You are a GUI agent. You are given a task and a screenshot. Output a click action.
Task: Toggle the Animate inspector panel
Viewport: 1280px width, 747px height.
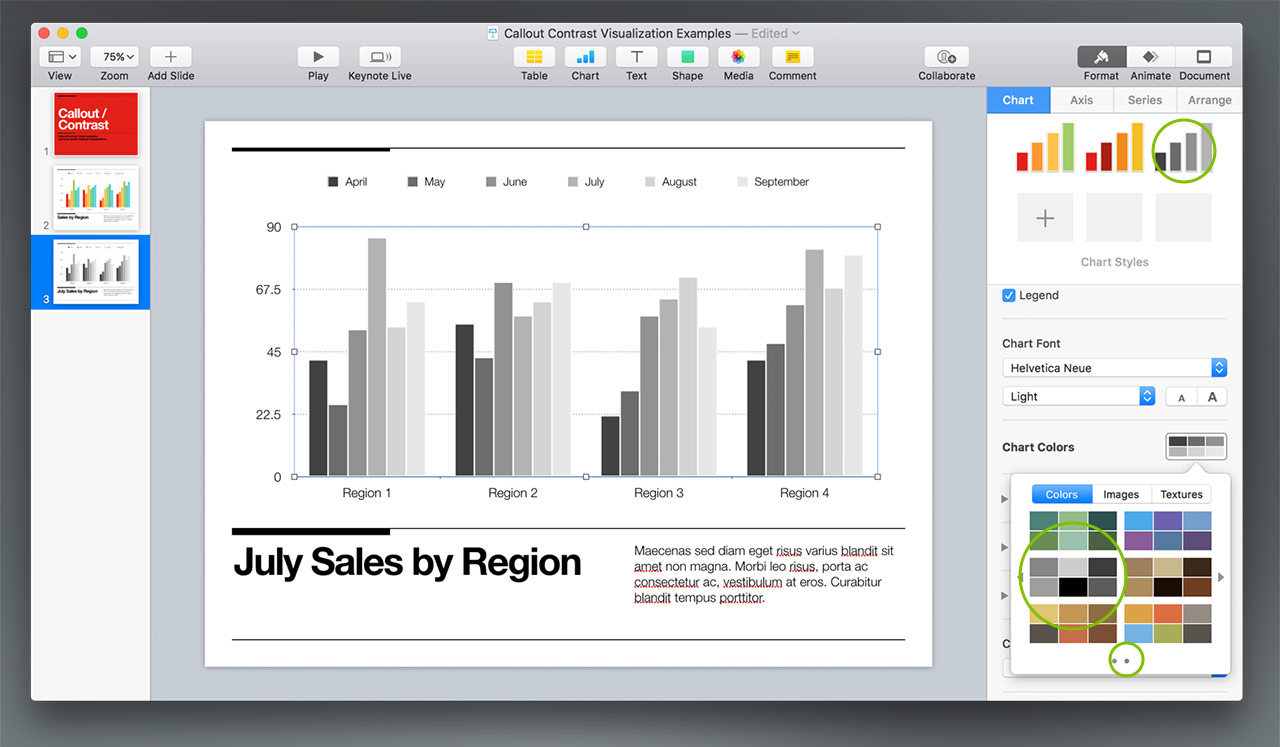coord(1150,58)
